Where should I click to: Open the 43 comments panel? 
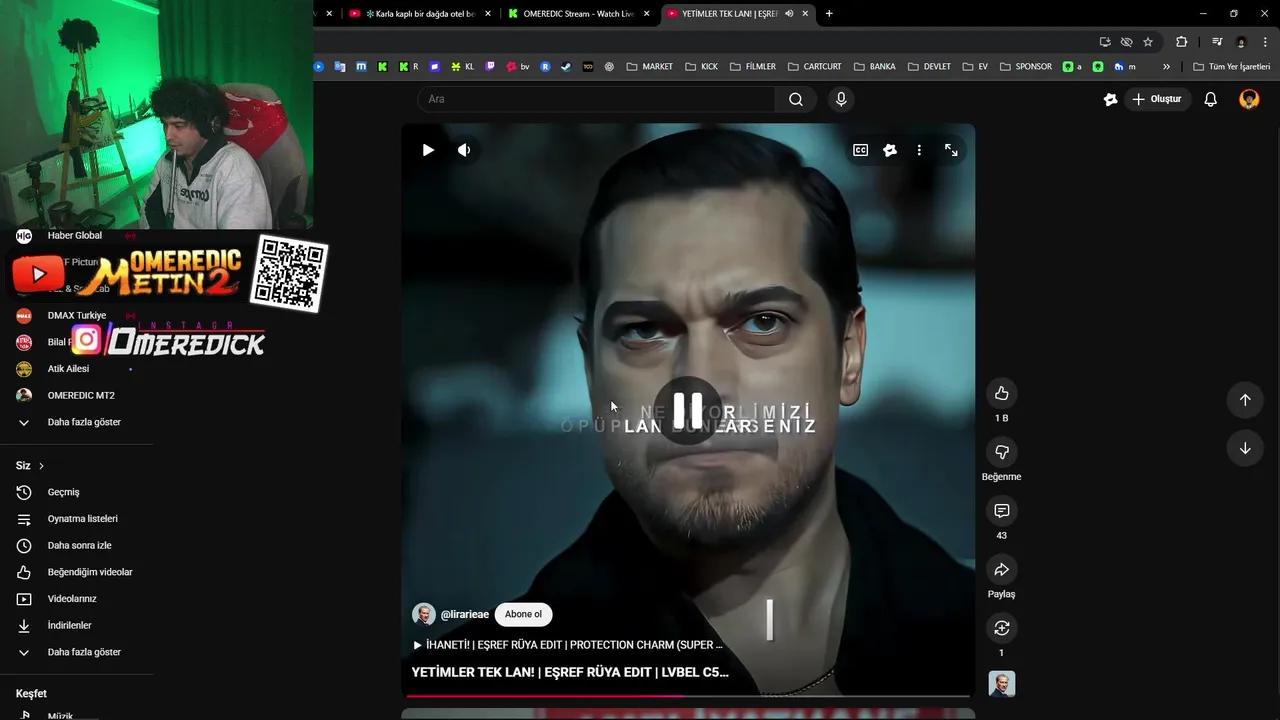(x=1001, y=511)
